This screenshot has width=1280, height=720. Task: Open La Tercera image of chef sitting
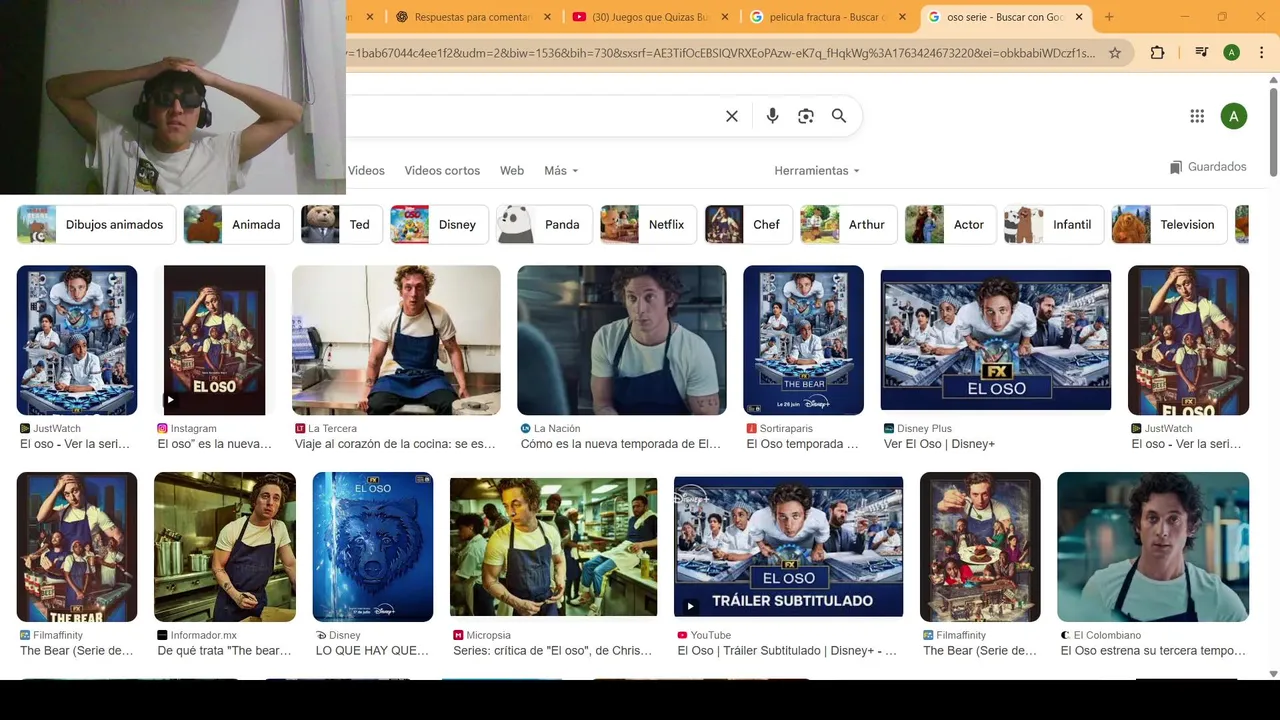click(396, 340)
